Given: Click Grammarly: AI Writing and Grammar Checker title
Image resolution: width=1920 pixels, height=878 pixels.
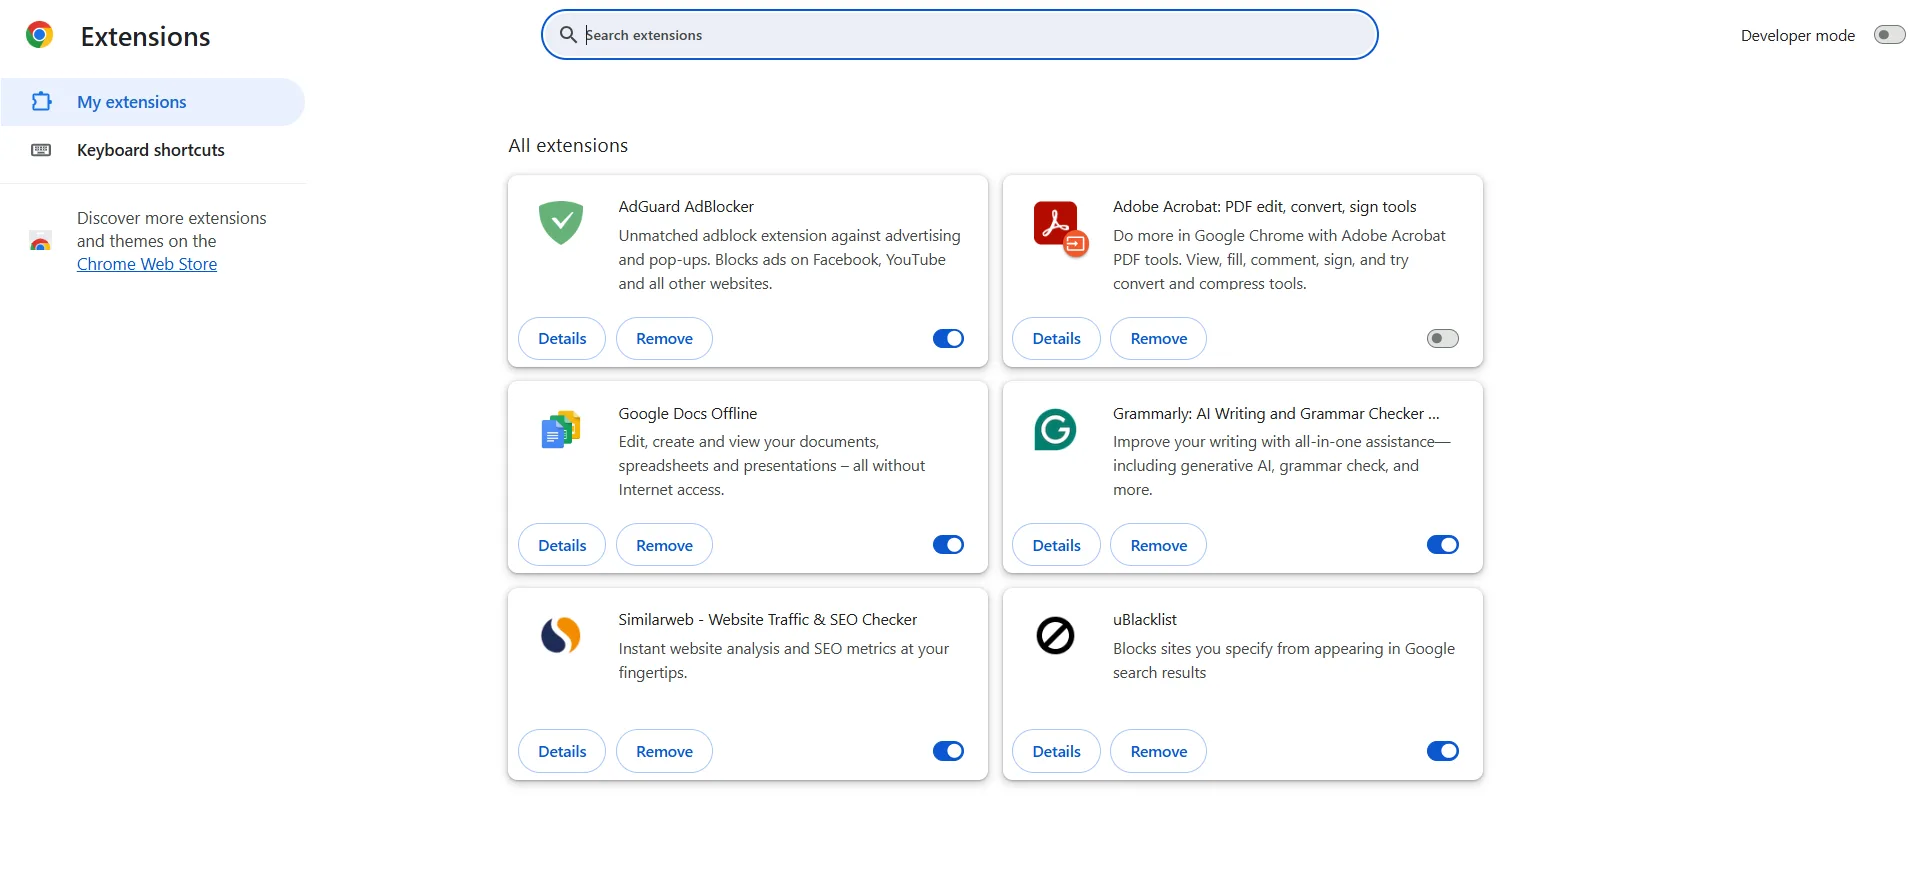Looking at the screenshot, I should click(x=1276, y=414).
